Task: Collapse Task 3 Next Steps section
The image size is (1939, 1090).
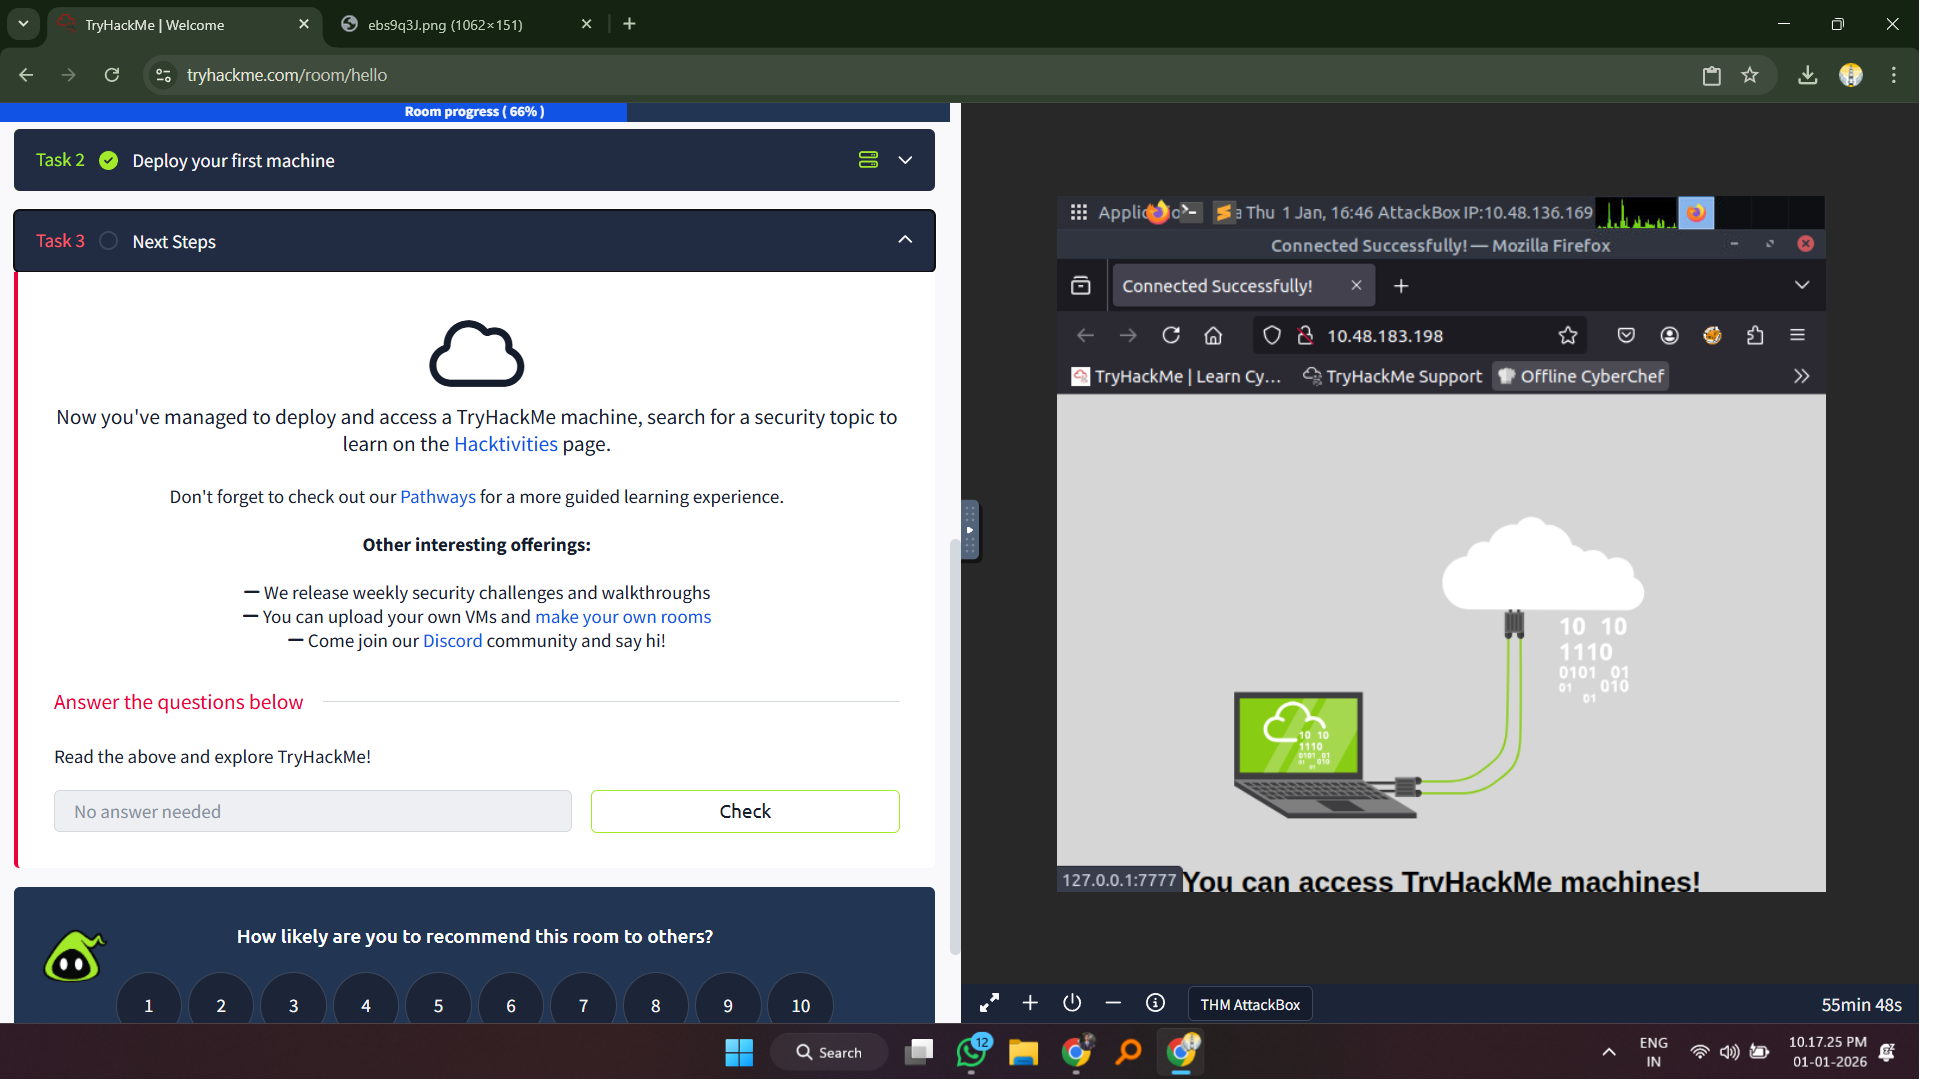Action: pyautogui.click(x=905, y=240)
